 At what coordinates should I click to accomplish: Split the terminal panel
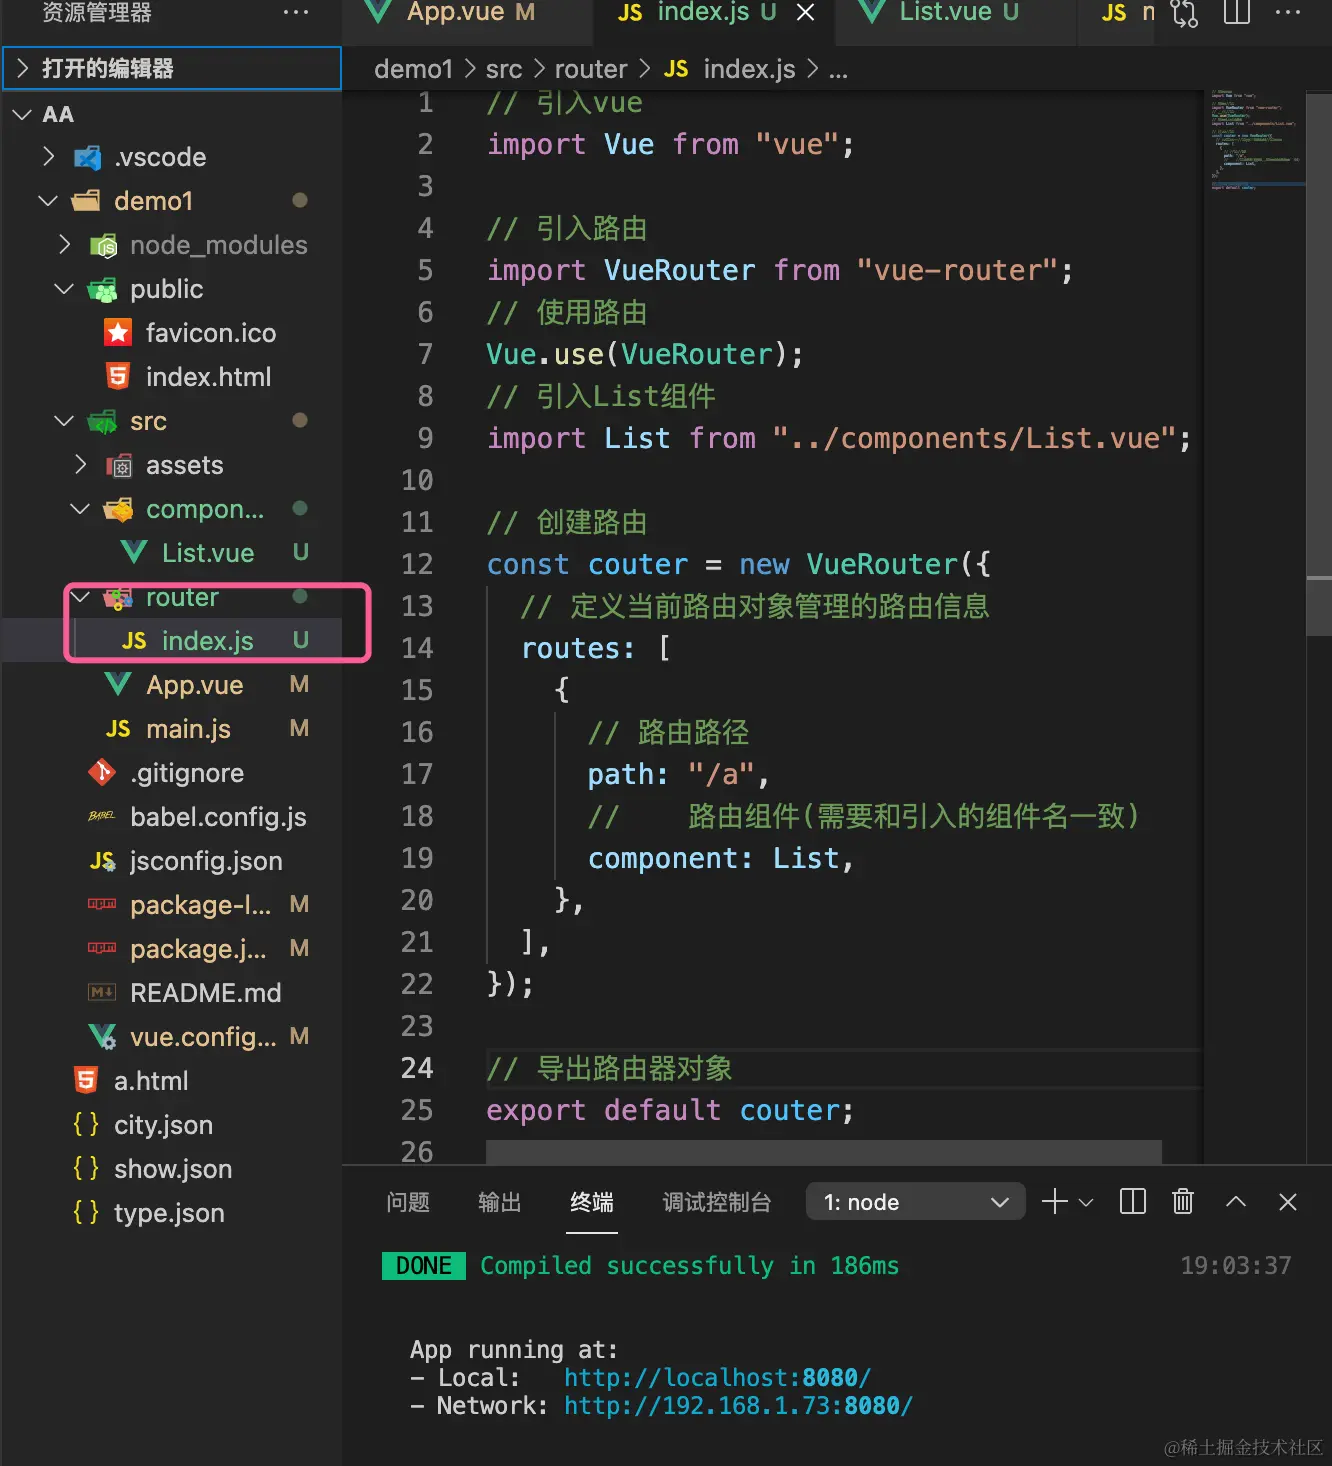point(1133,1201)
